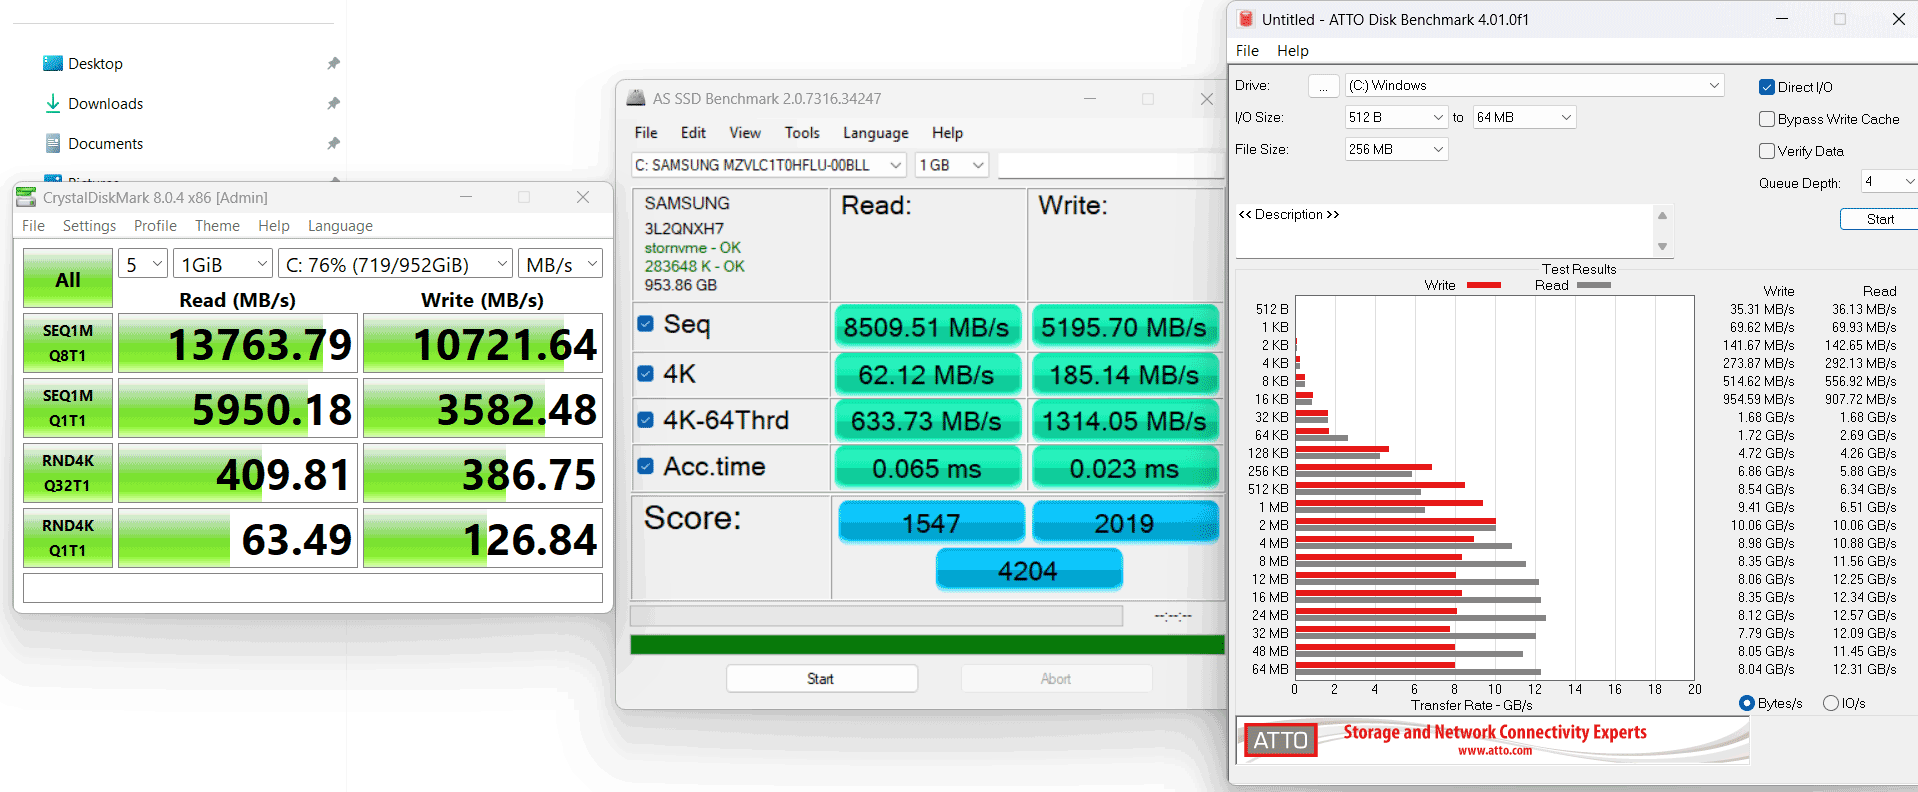Click the AS SSD write score 2019
The image size is (1918, 792).
pyautogui.click(x=1125, y=523)
